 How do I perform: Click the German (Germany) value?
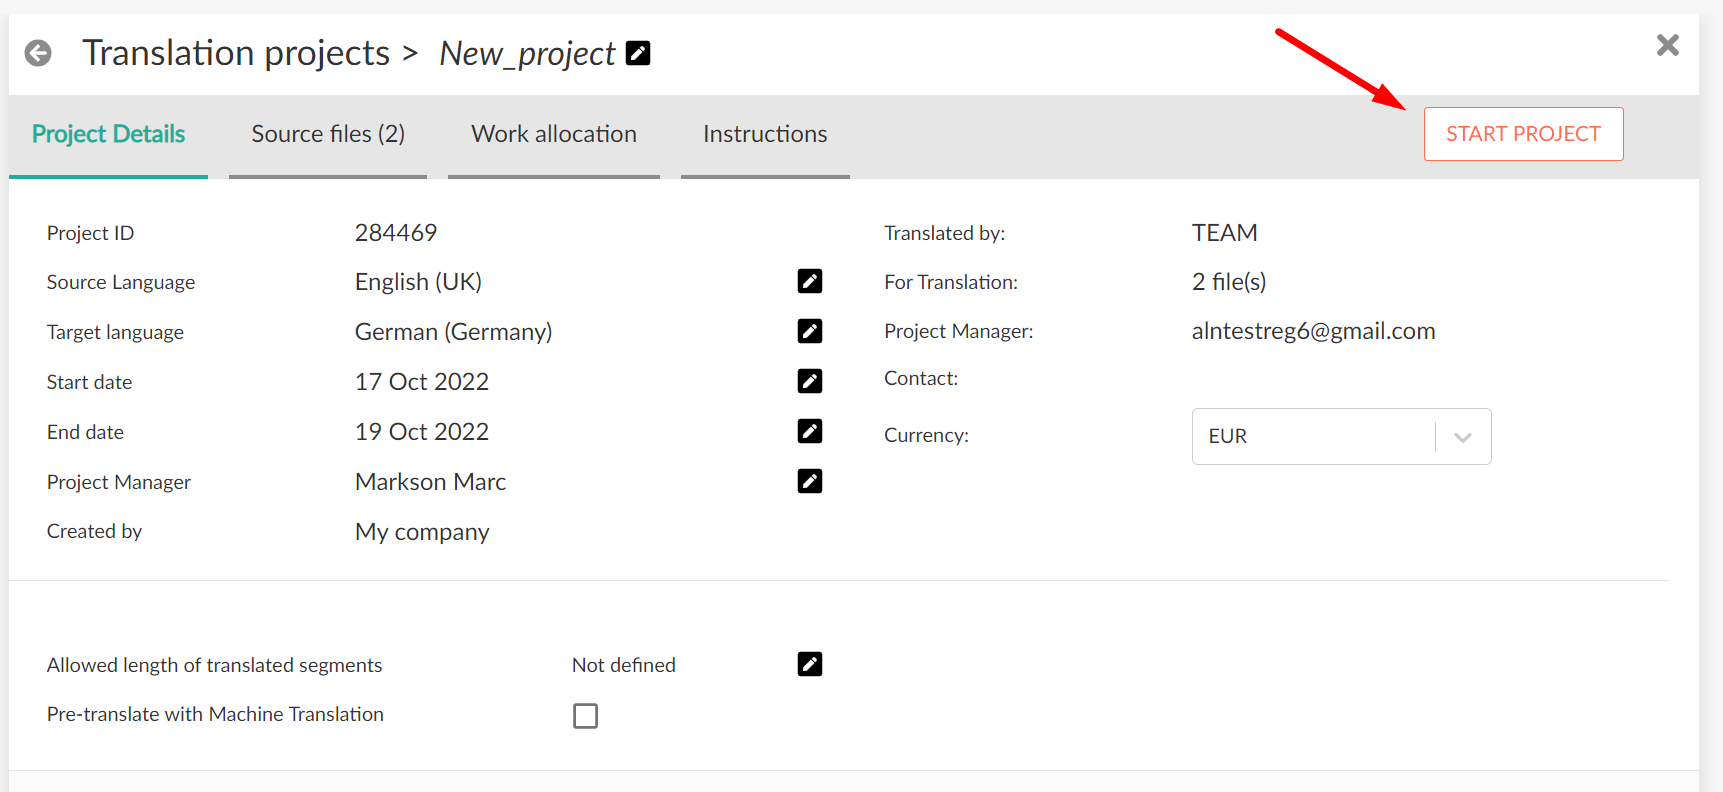[453, 332]
